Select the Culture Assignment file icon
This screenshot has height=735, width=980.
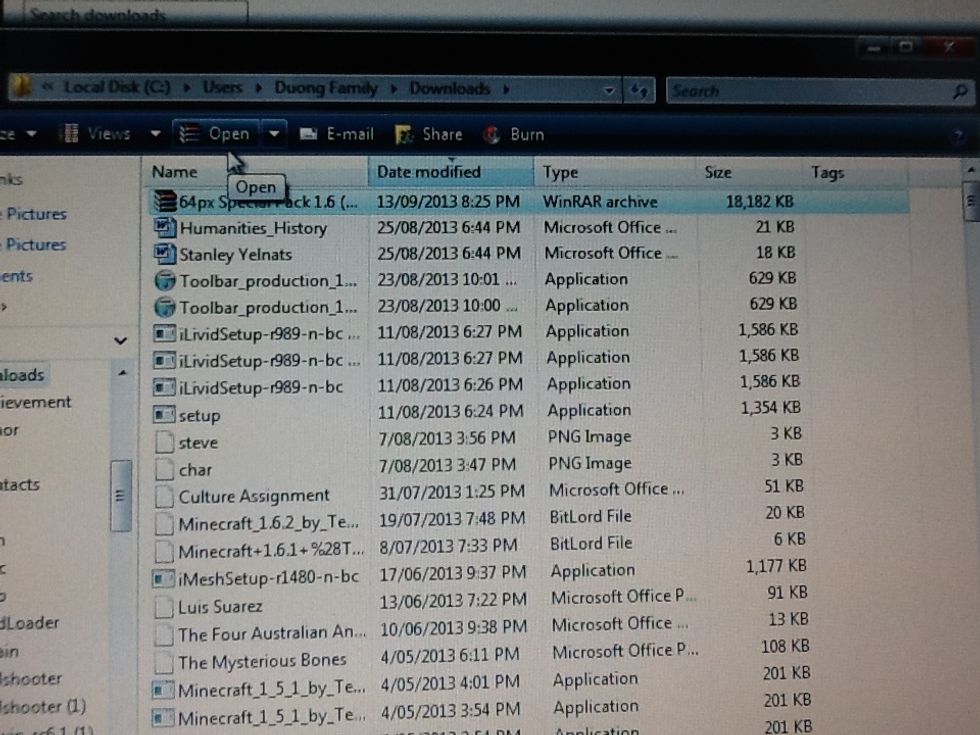[x=164, y=496]
